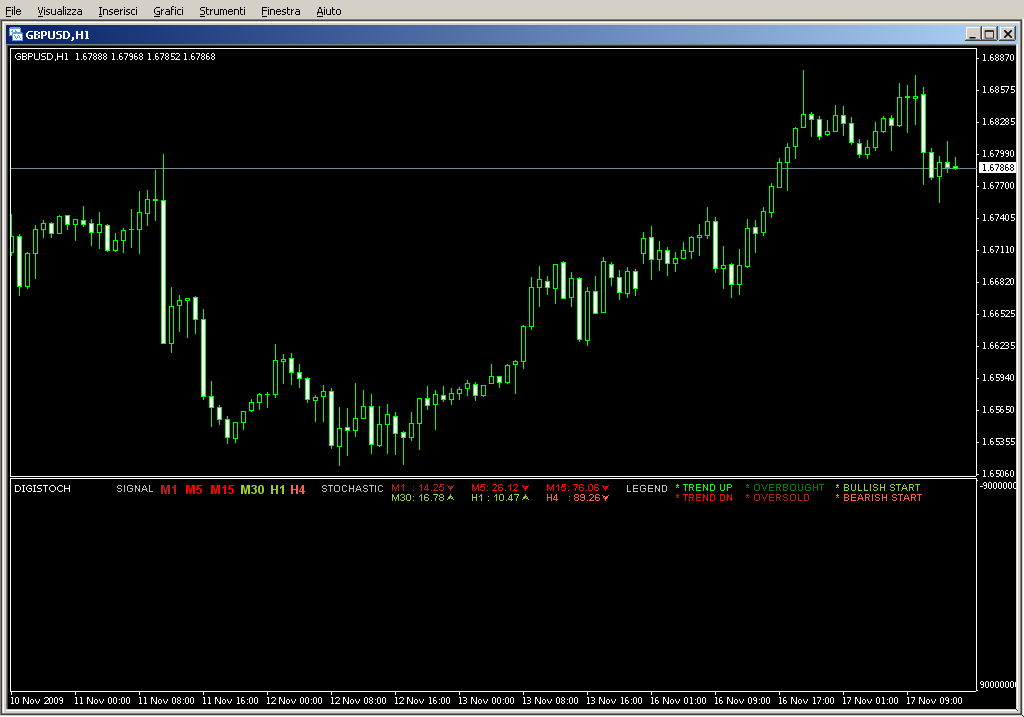
Task: Click the GBPUSD,H1 chart window icon
Action: [16, 35]
